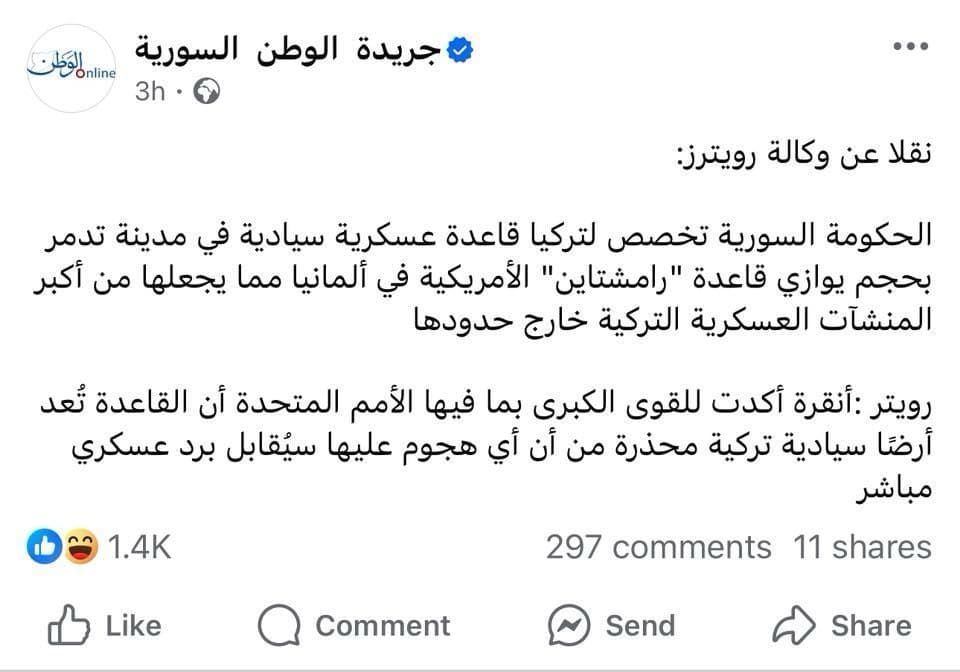Click the 297 comments count

[x=657, y=546]
